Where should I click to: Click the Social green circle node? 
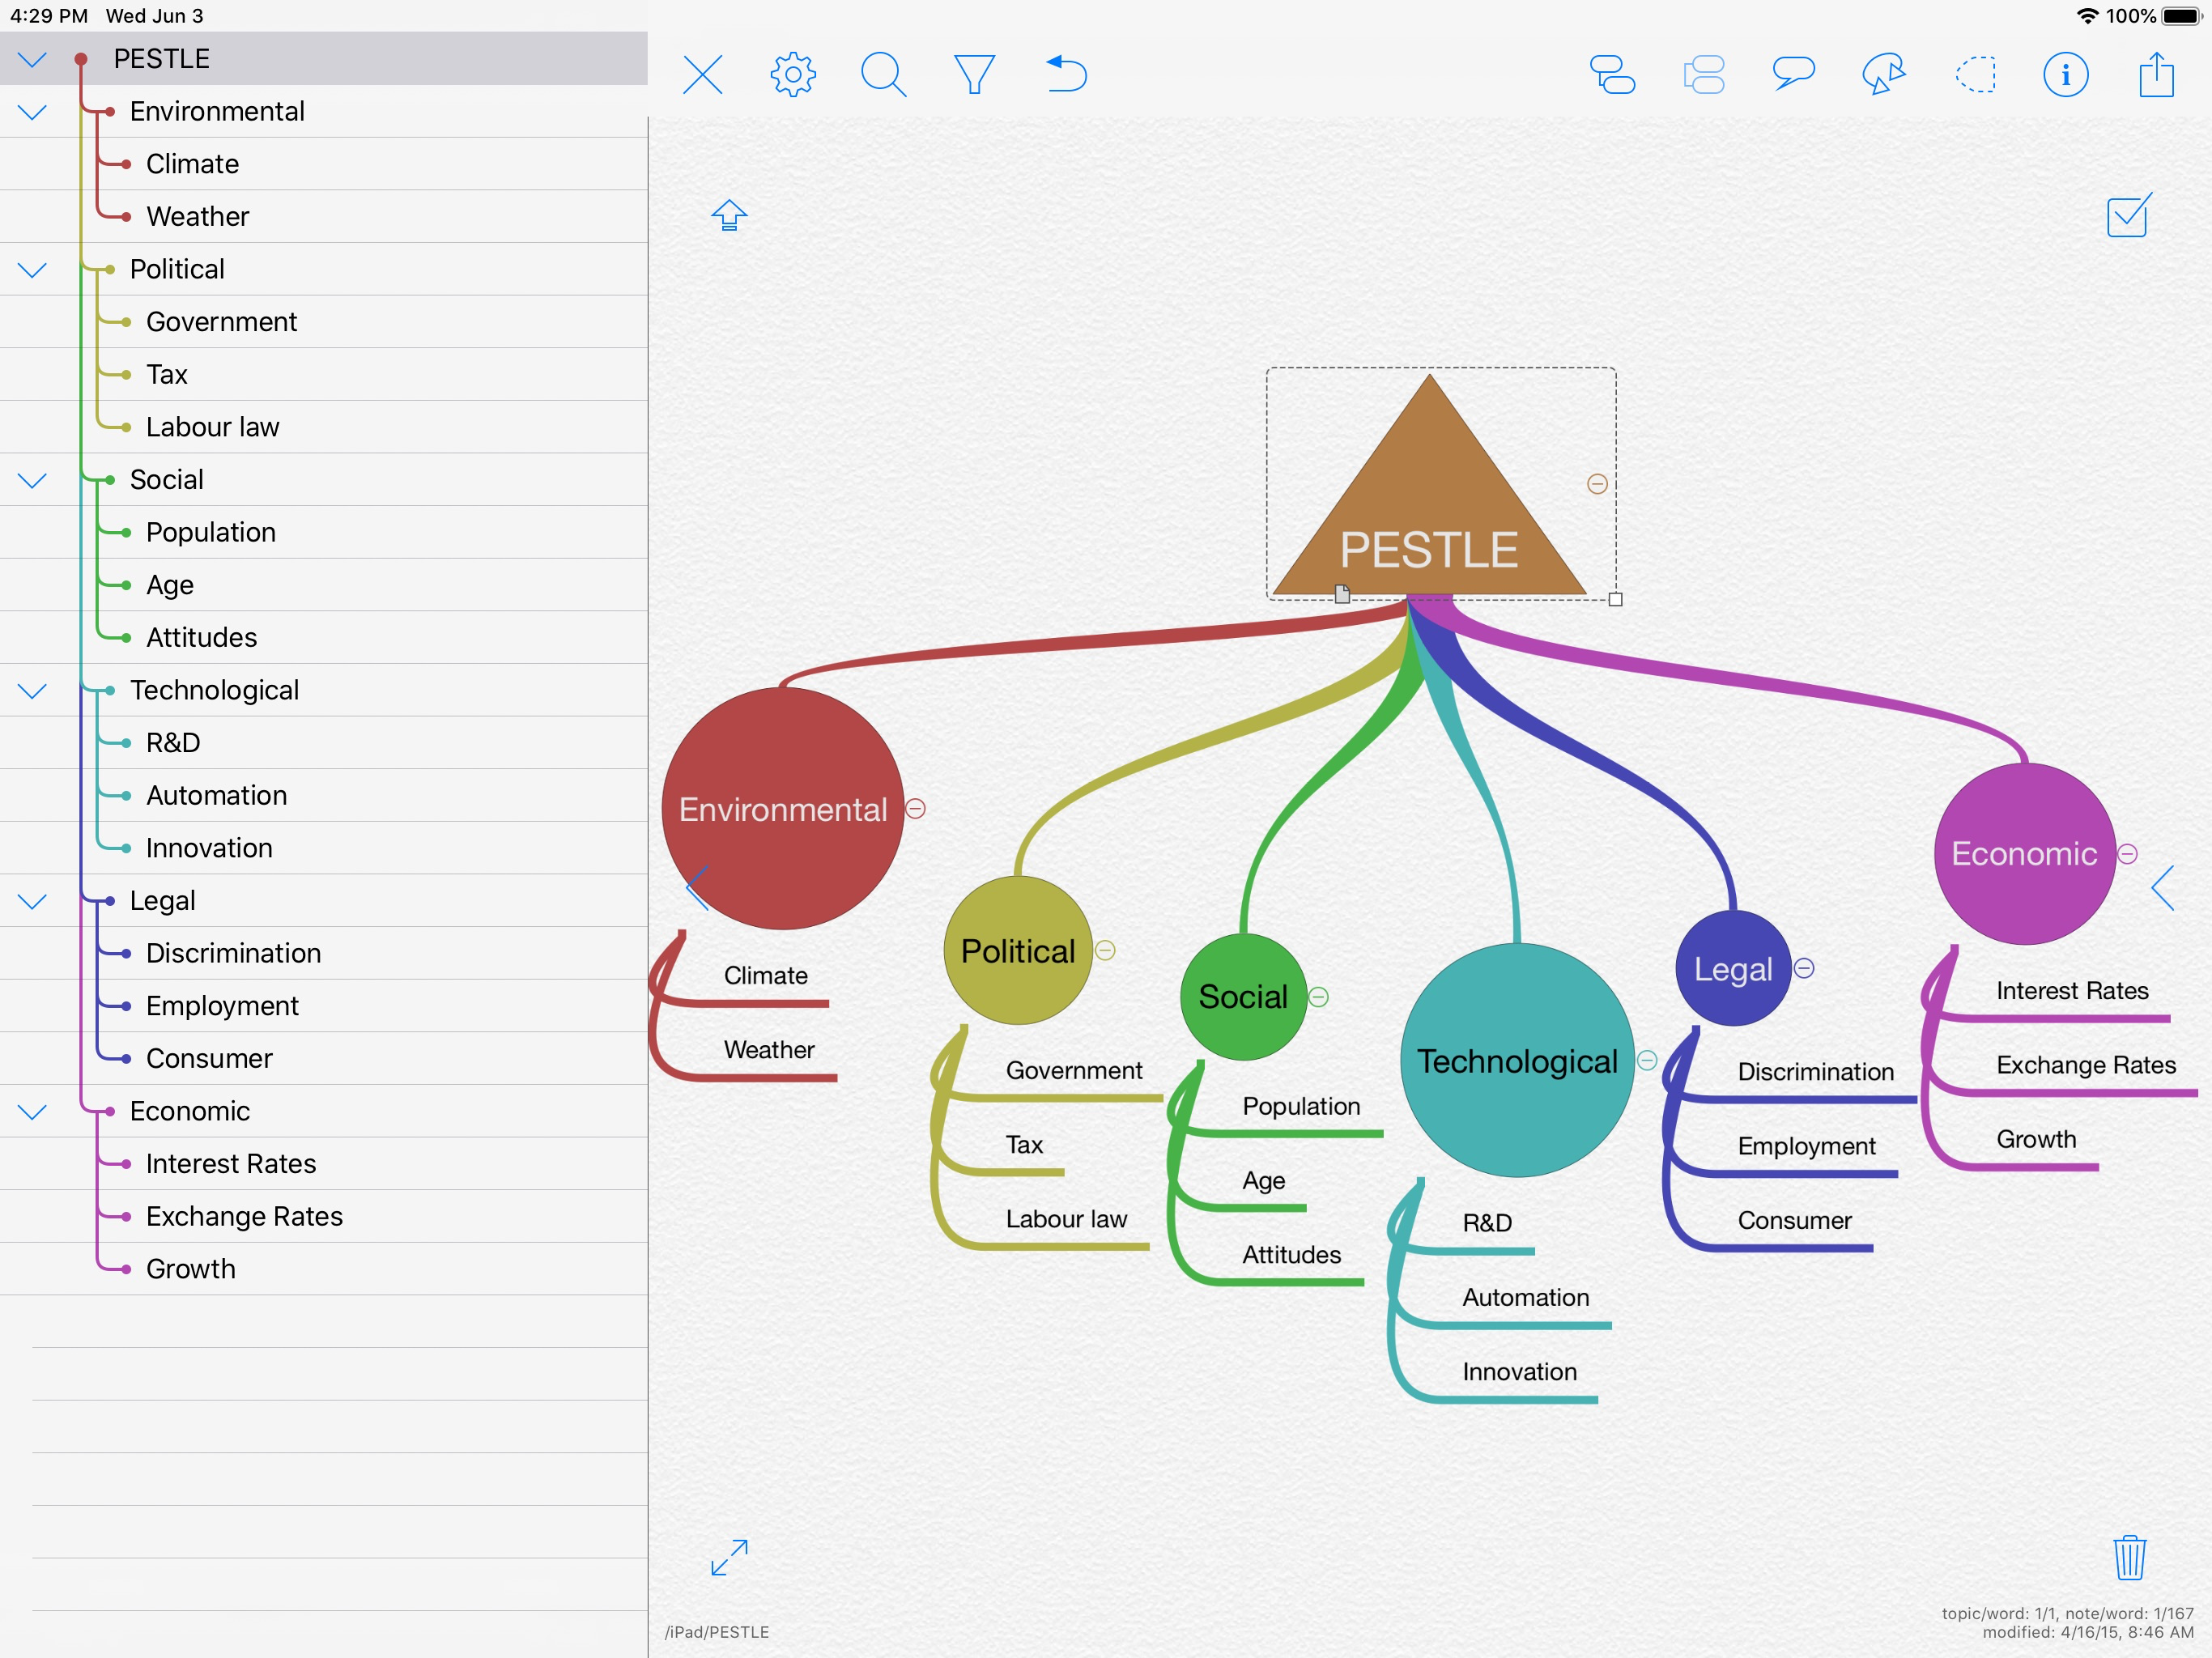tap(1242, 997)
